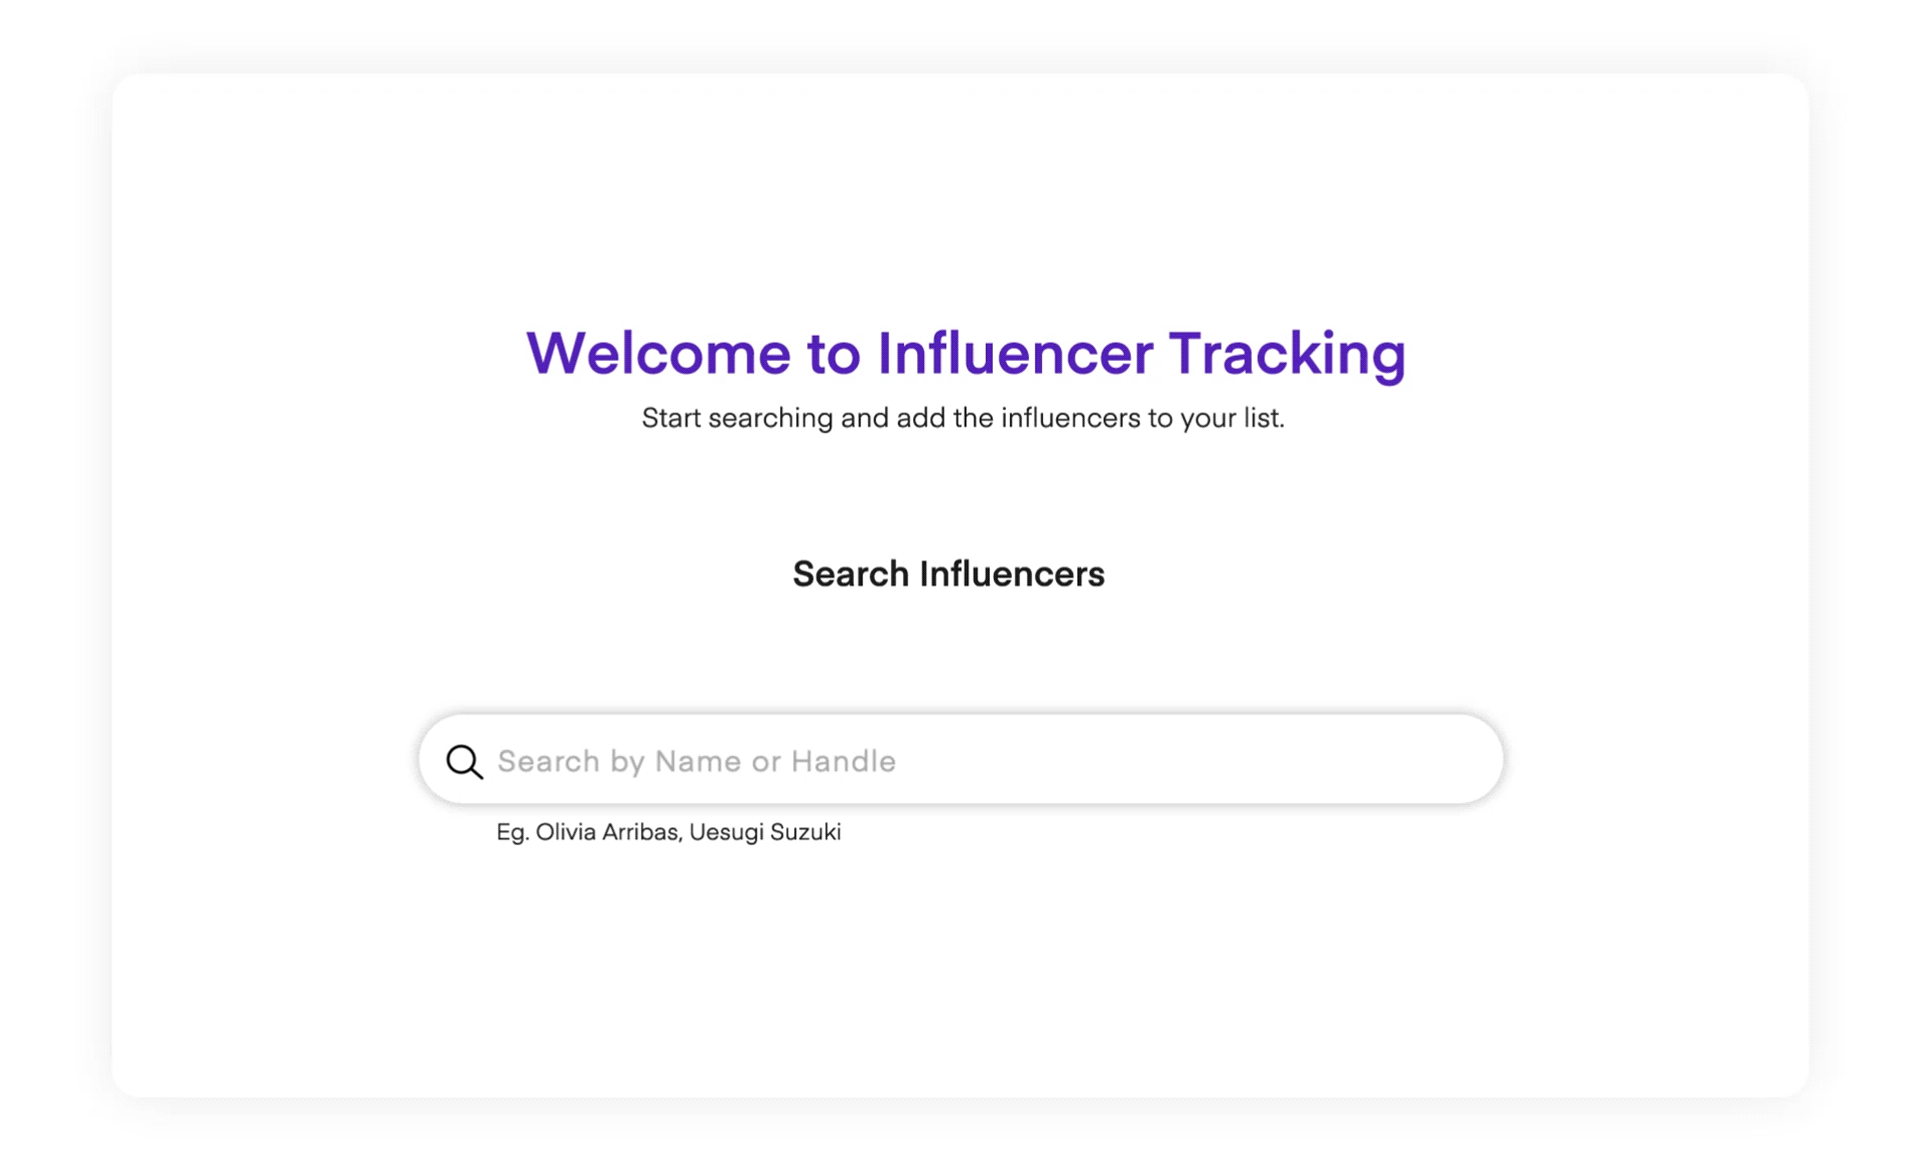Click the empty right end of the search bar
The height and width of the screenshot is (1170, 1920).
(x=1400, y=761)
